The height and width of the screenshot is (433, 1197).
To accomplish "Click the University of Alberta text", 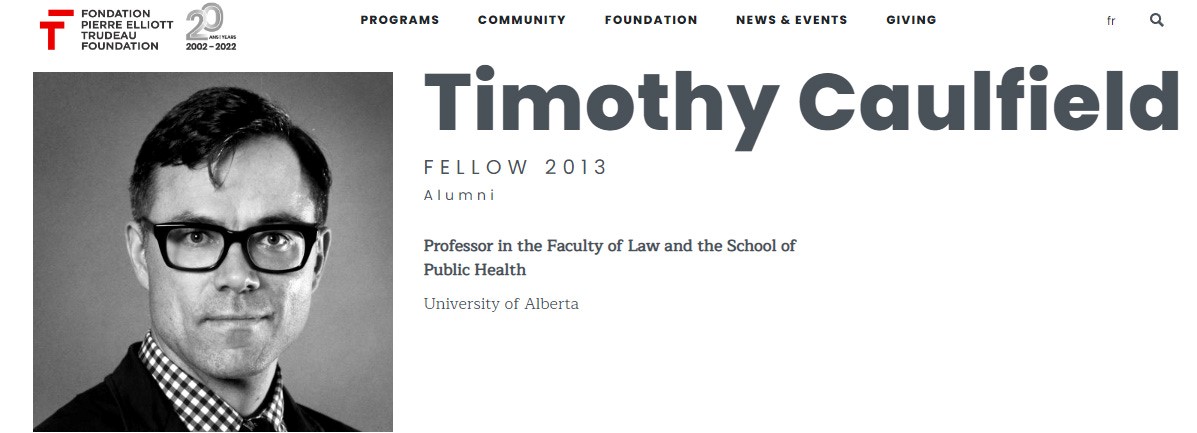I will pos(501,304).
